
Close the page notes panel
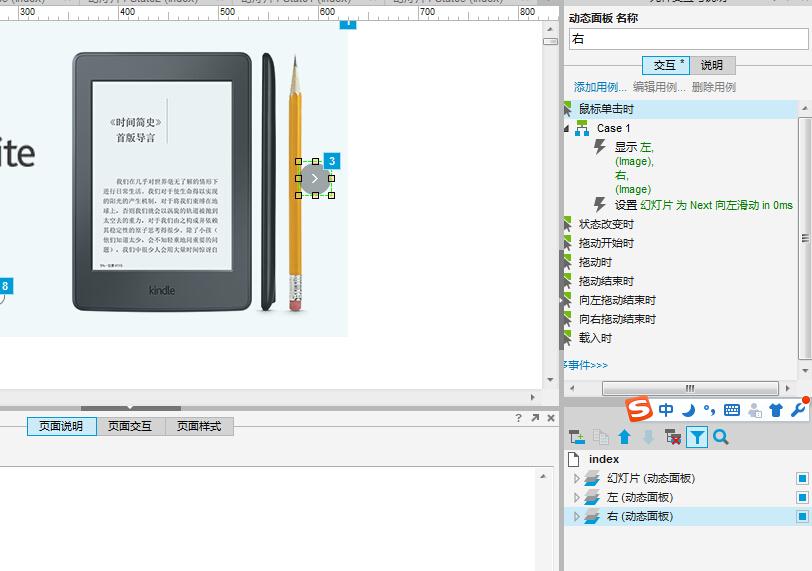click(x=551, y=418)
